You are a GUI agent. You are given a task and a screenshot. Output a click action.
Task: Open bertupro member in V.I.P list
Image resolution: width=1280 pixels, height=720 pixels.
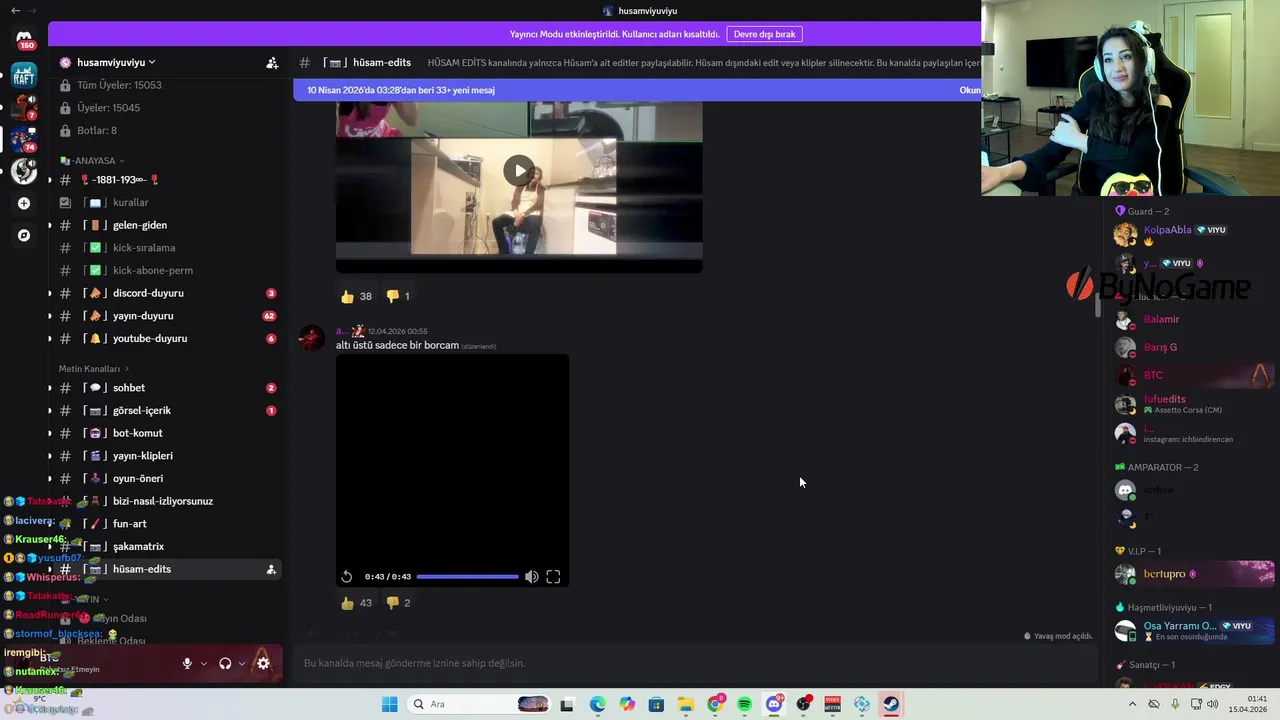1194,574
